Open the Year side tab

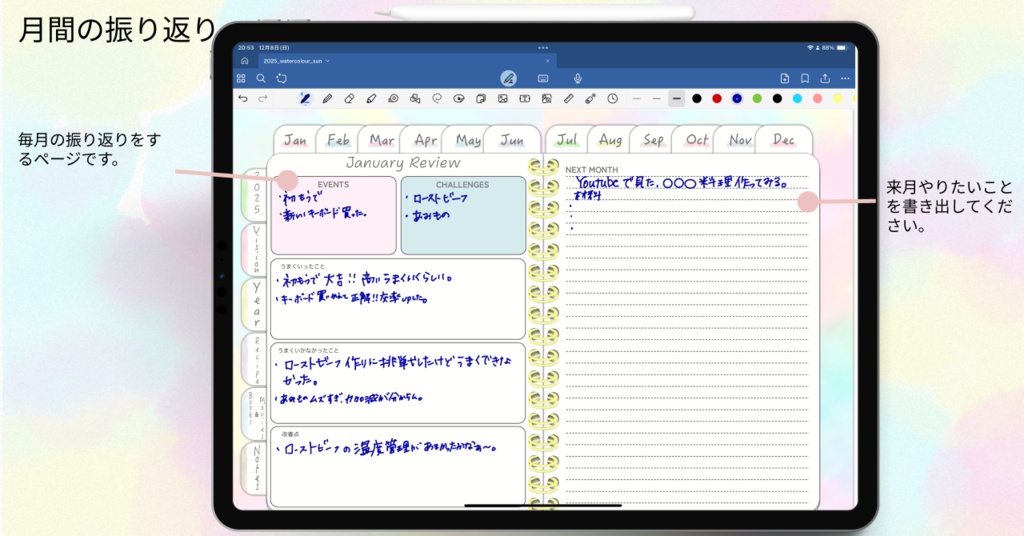tap(255, 304)
